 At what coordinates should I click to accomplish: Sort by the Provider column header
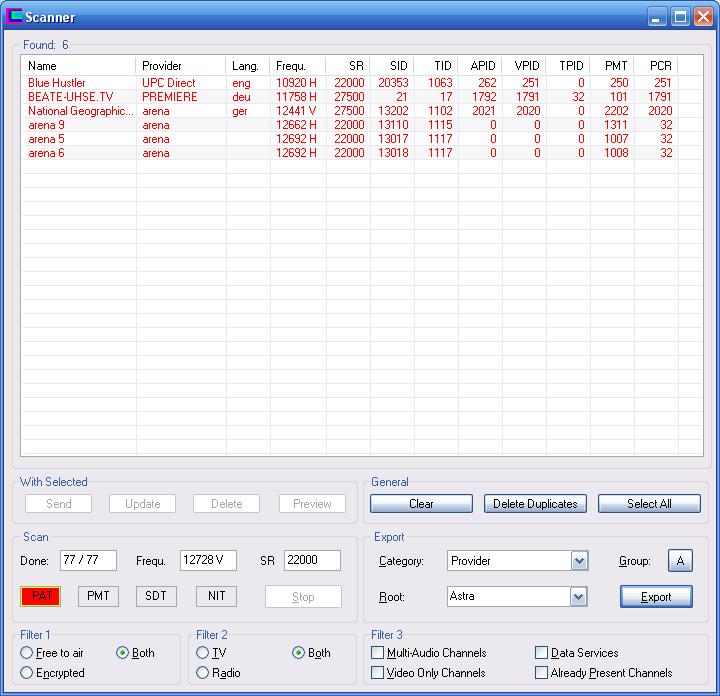(x=180, y=66)
